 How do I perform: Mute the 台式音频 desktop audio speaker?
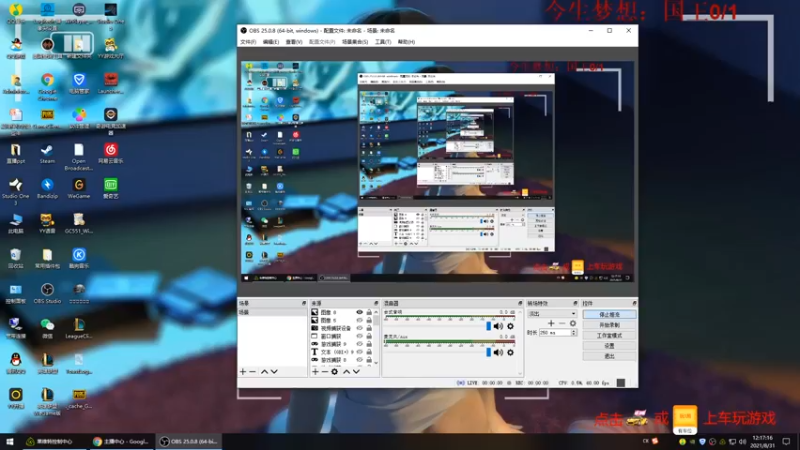[x=498, y=326]
